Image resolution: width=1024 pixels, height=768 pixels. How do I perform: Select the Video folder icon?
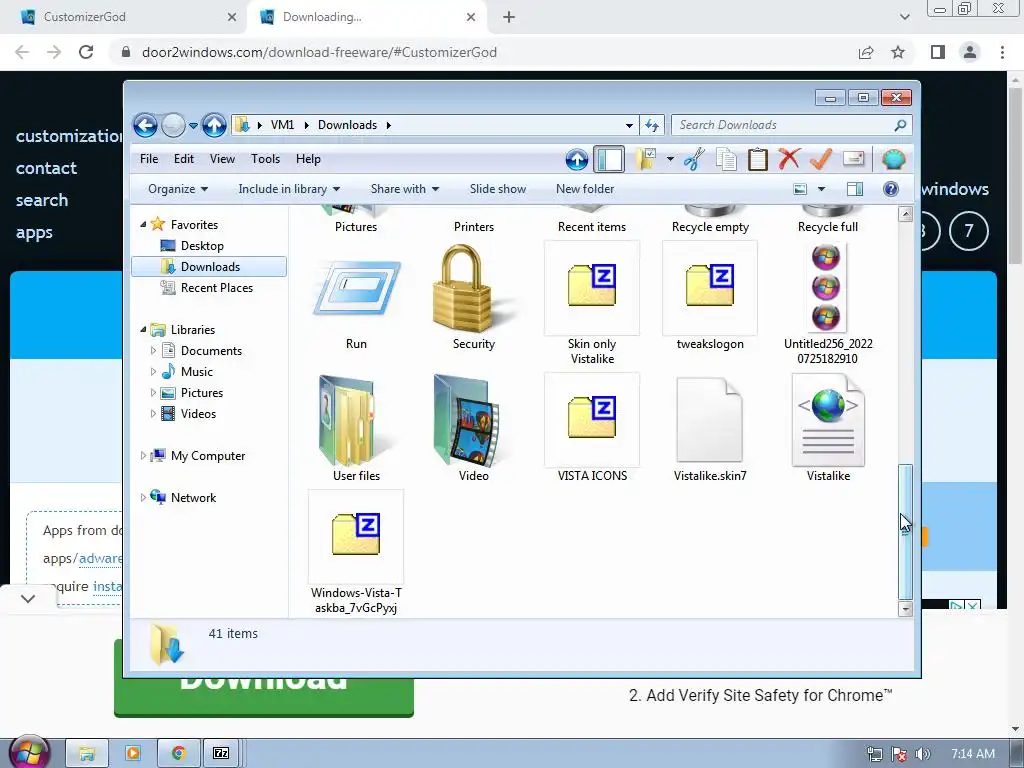(473, 428)
